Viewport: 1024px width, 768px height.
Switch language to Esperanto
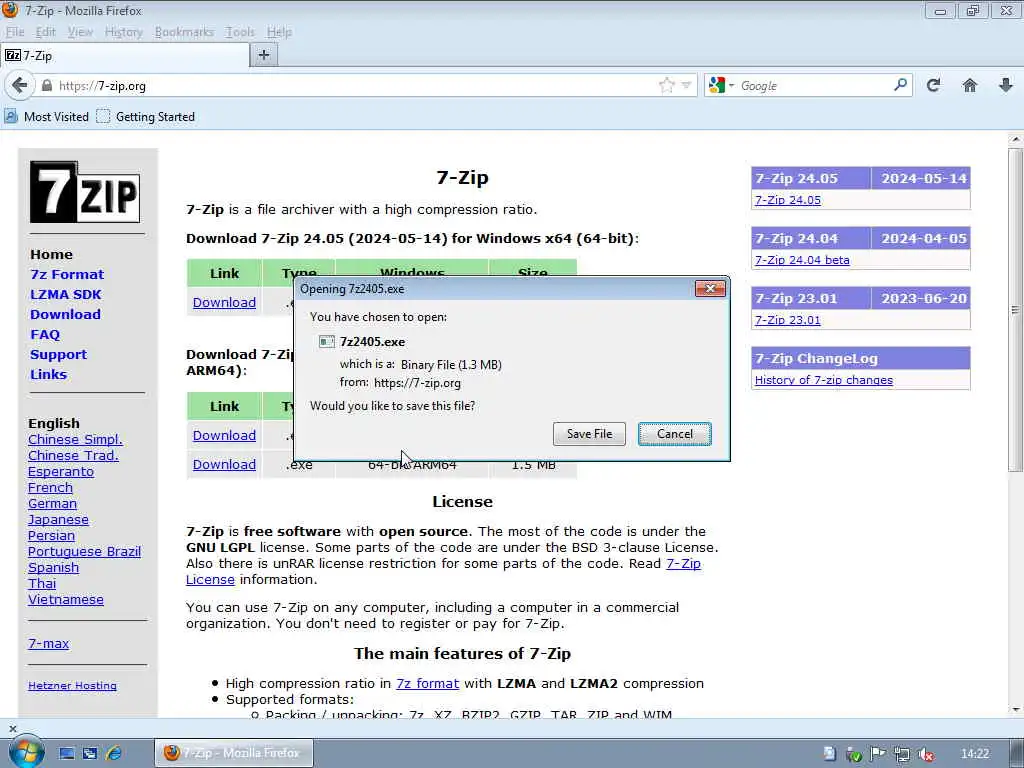pos(61,472)
